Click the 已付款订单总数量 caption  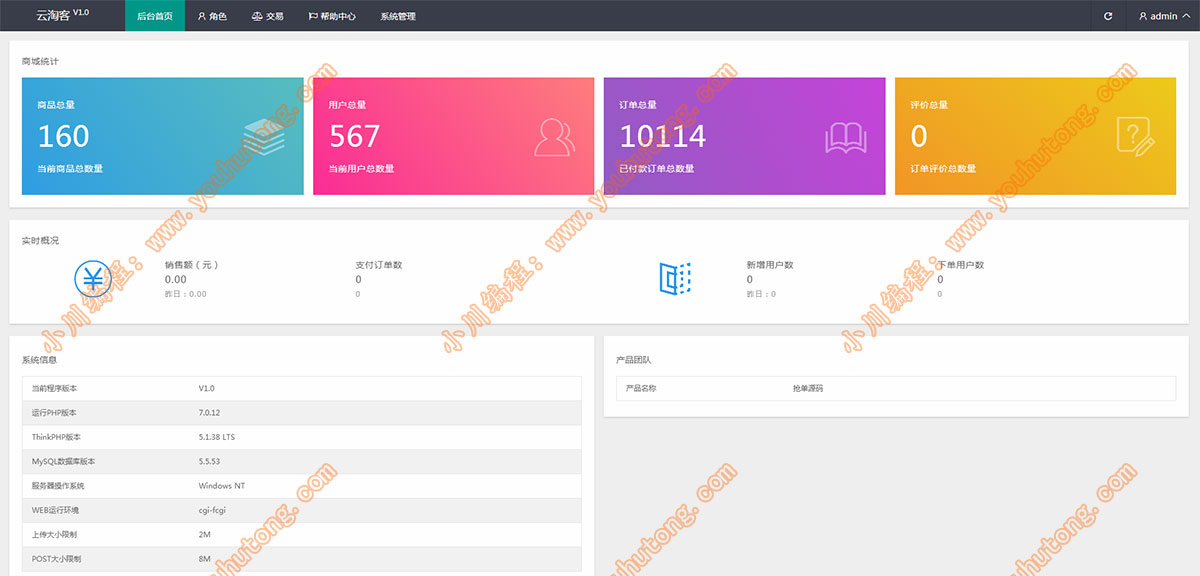coord(656,169)
